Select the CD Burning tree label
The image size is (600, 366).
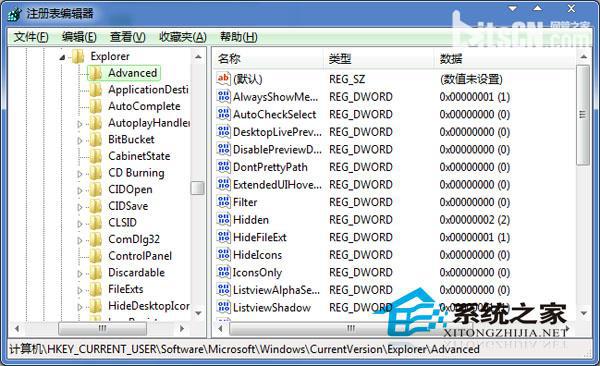pos(136,173)
